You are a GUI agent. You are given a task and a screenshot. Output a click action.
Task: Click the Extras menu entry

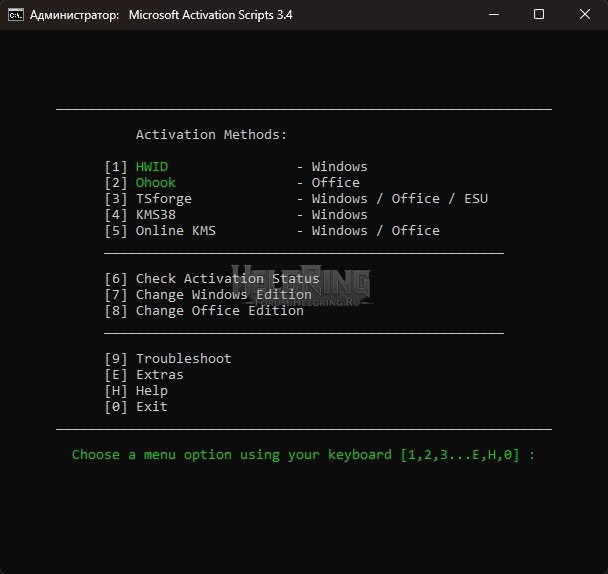point(160,375)
